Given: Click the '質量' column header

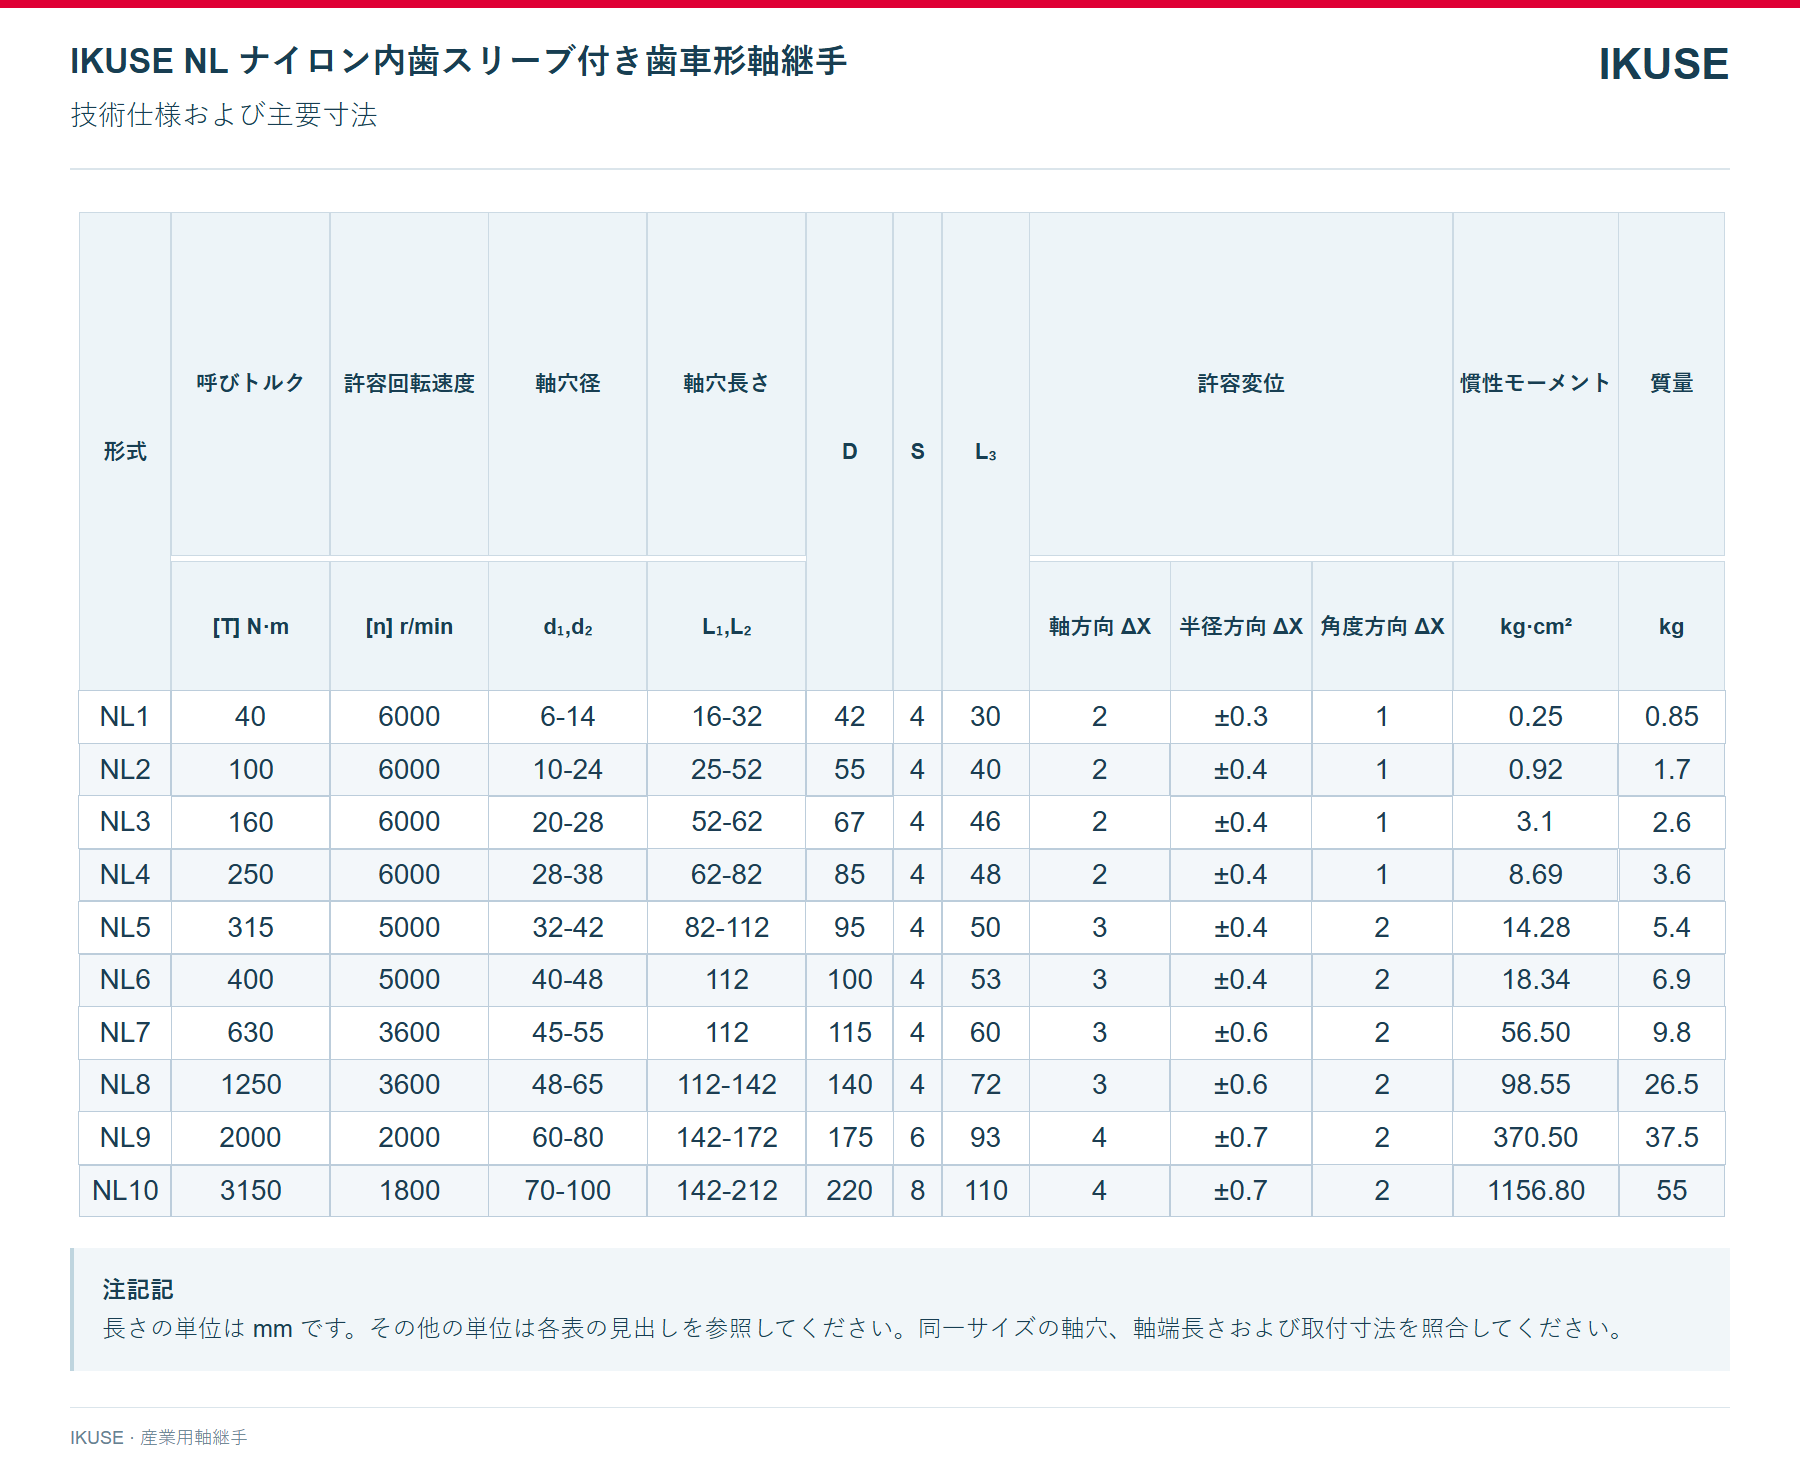Looking at the screenshot, I should point(1671,383).
